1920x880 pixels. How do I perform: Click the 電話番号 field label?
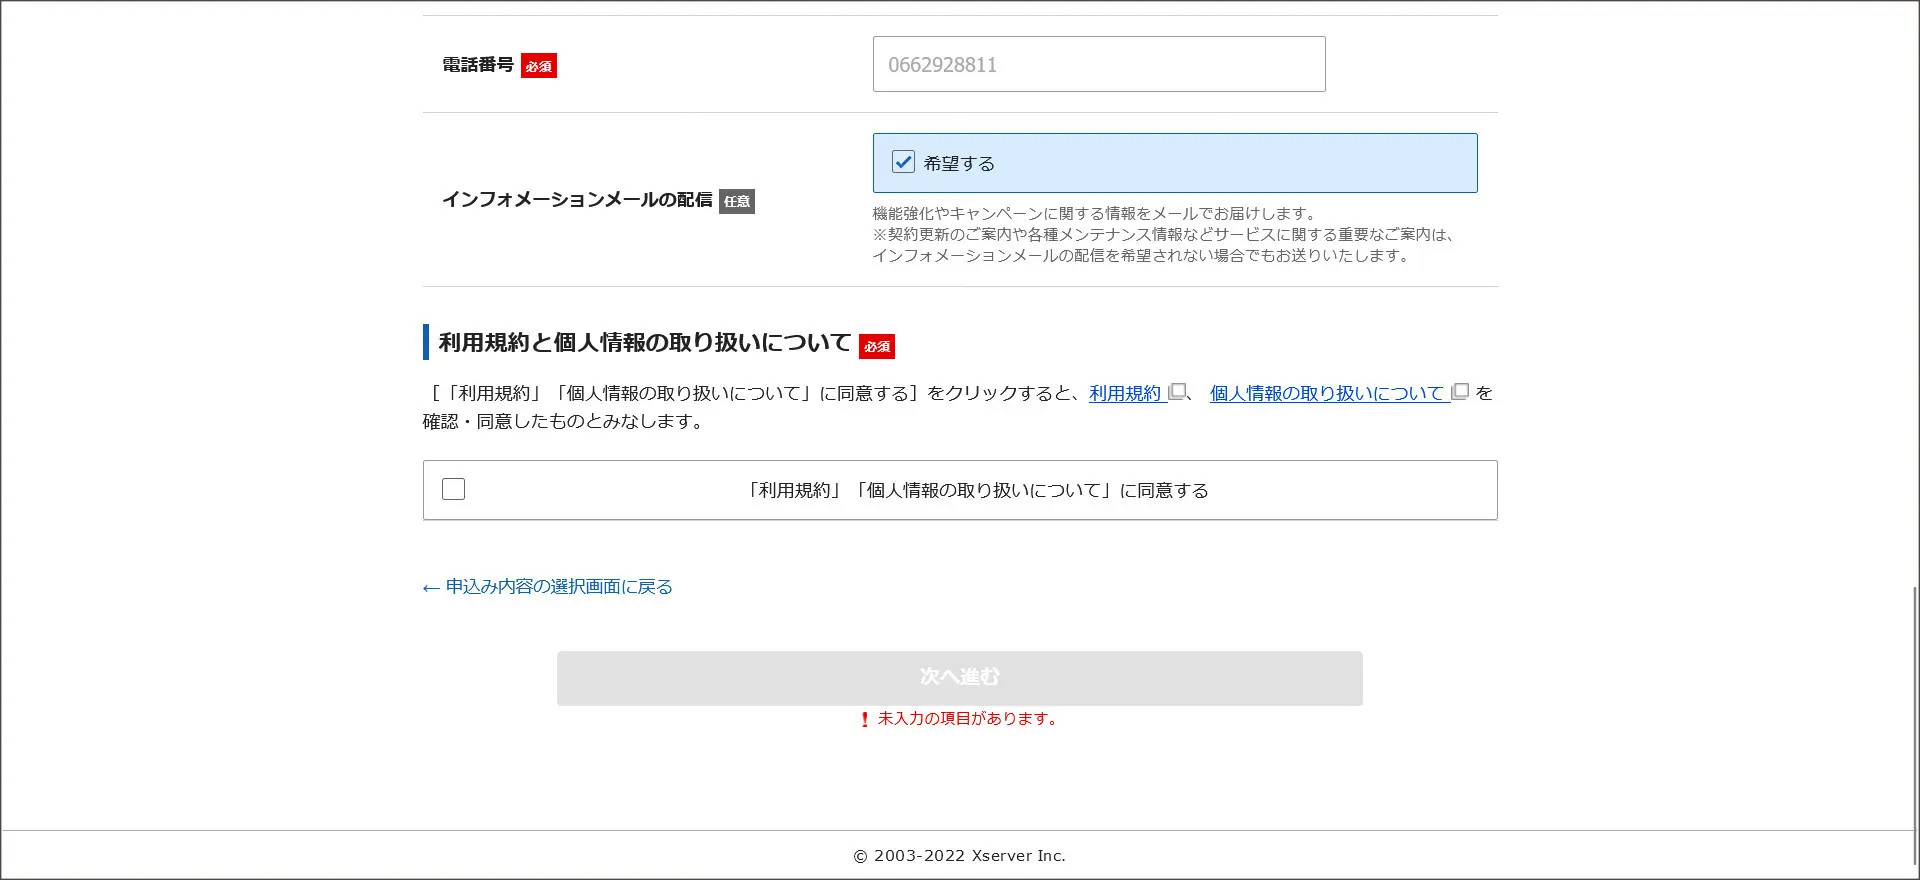(x=478, y=65)
